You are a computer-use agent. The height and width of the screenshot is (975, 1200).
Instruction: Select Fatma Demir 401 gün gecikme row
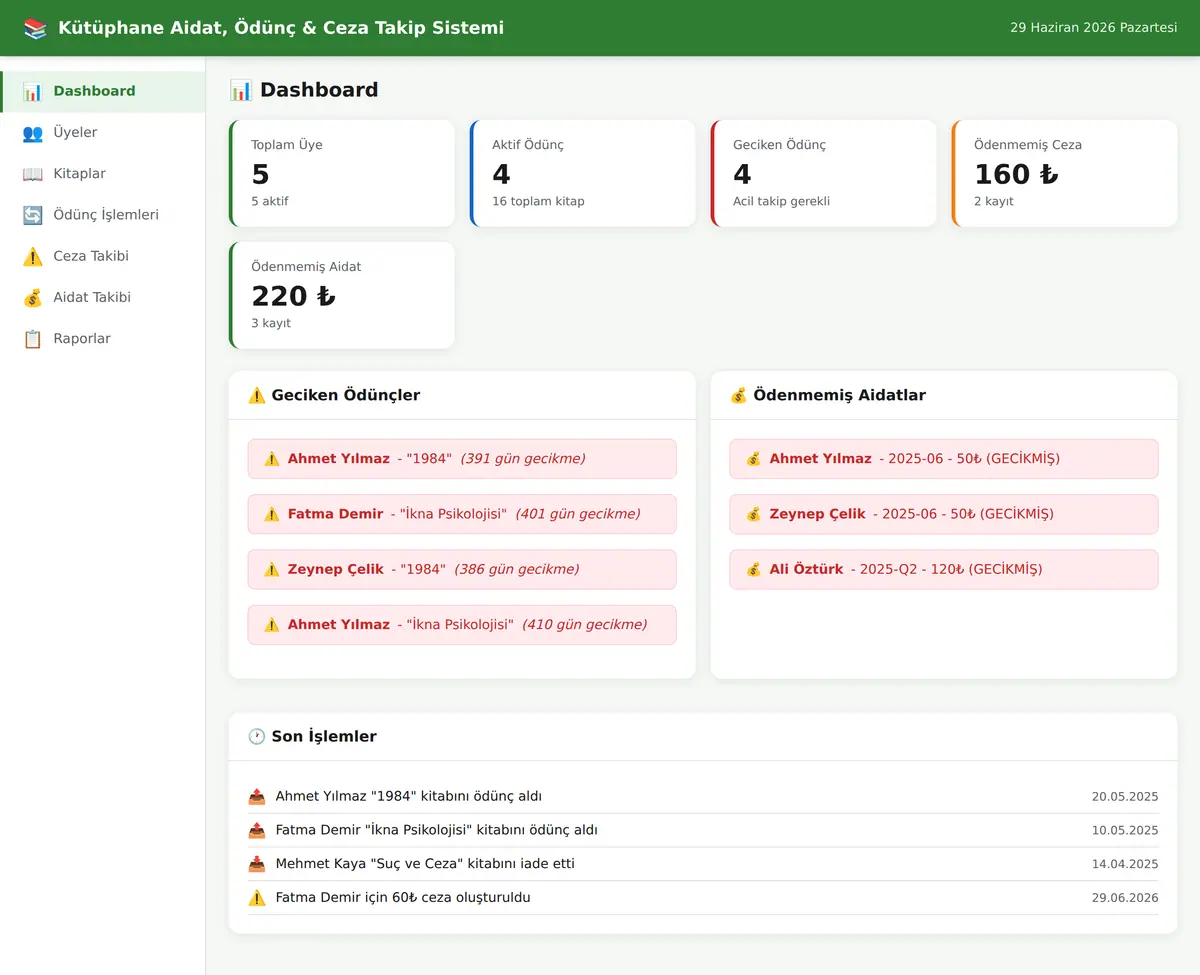[x=462, y=514]
